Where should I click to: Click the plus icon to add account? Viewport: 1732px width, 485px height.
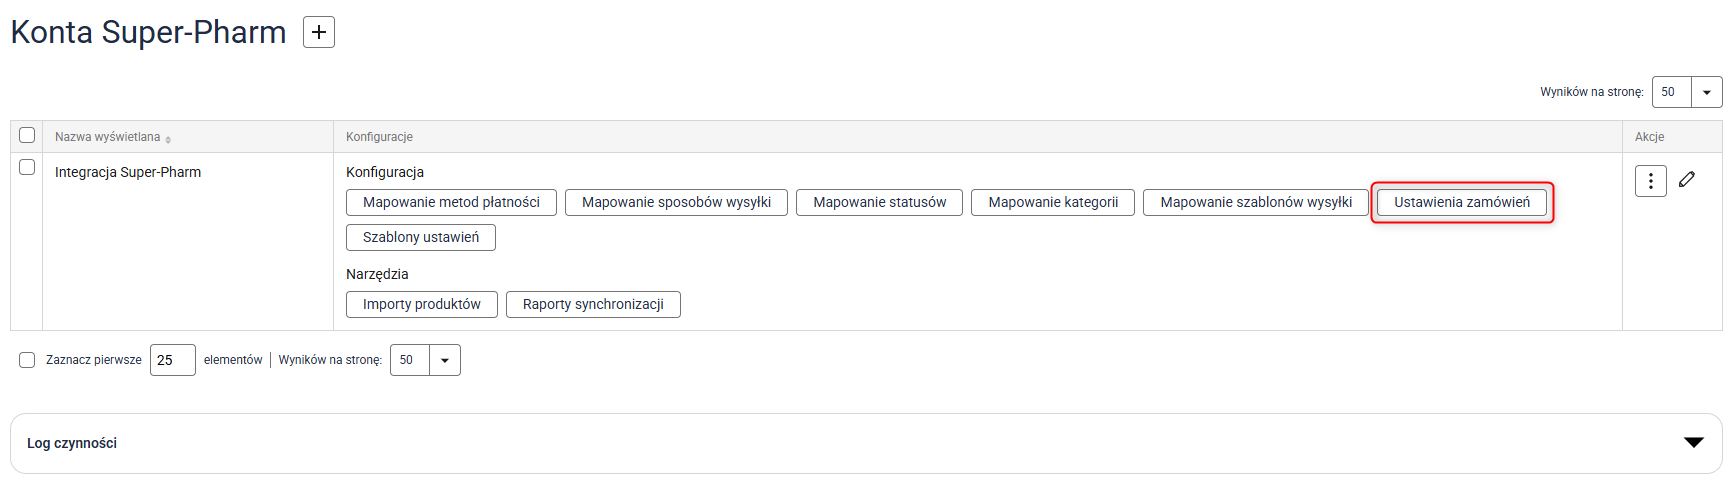318,32
